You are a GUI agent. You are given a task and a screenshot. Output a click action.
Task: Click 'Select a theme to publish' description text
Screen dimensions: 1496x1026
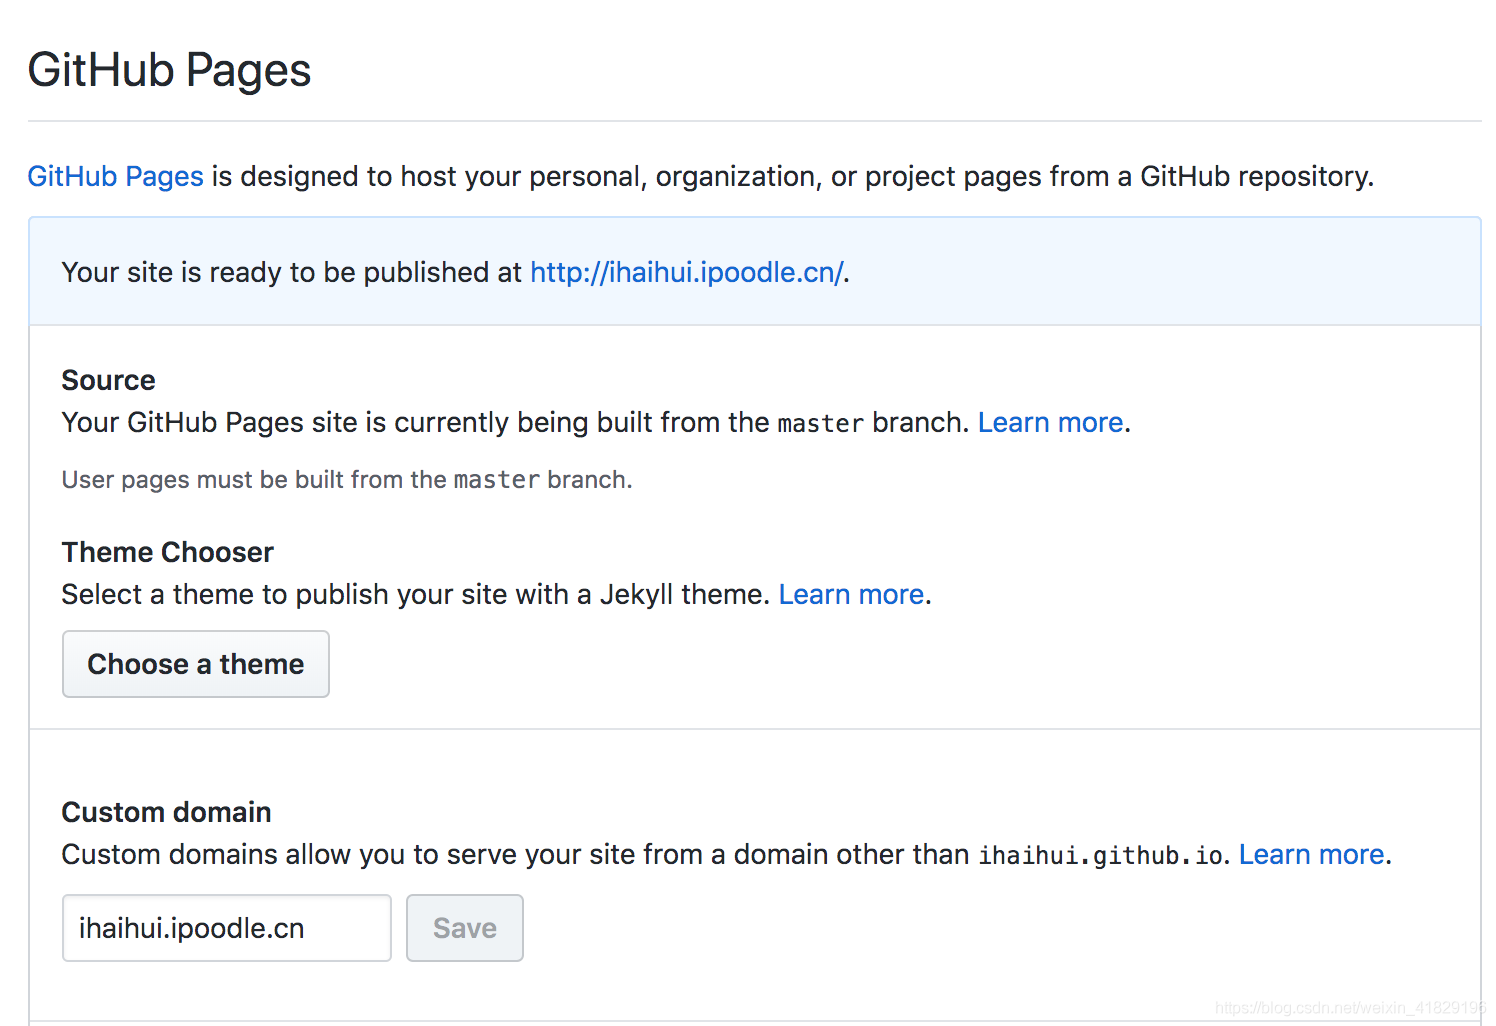(x=414, y=595)
